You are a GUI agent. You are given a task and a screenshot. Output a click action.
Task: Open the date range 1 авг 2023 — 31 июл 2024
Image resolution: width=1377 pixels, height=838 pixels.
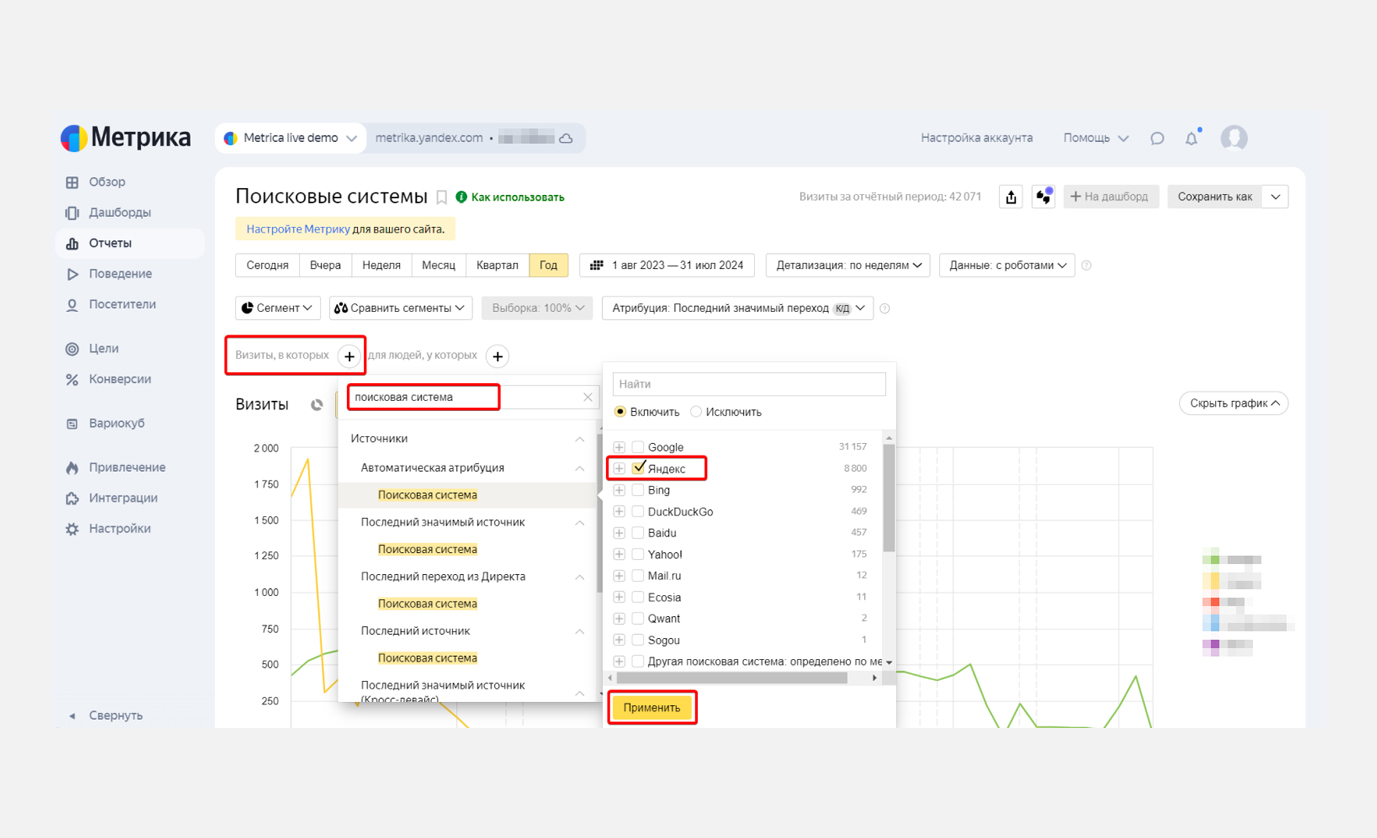coord(667,265)
